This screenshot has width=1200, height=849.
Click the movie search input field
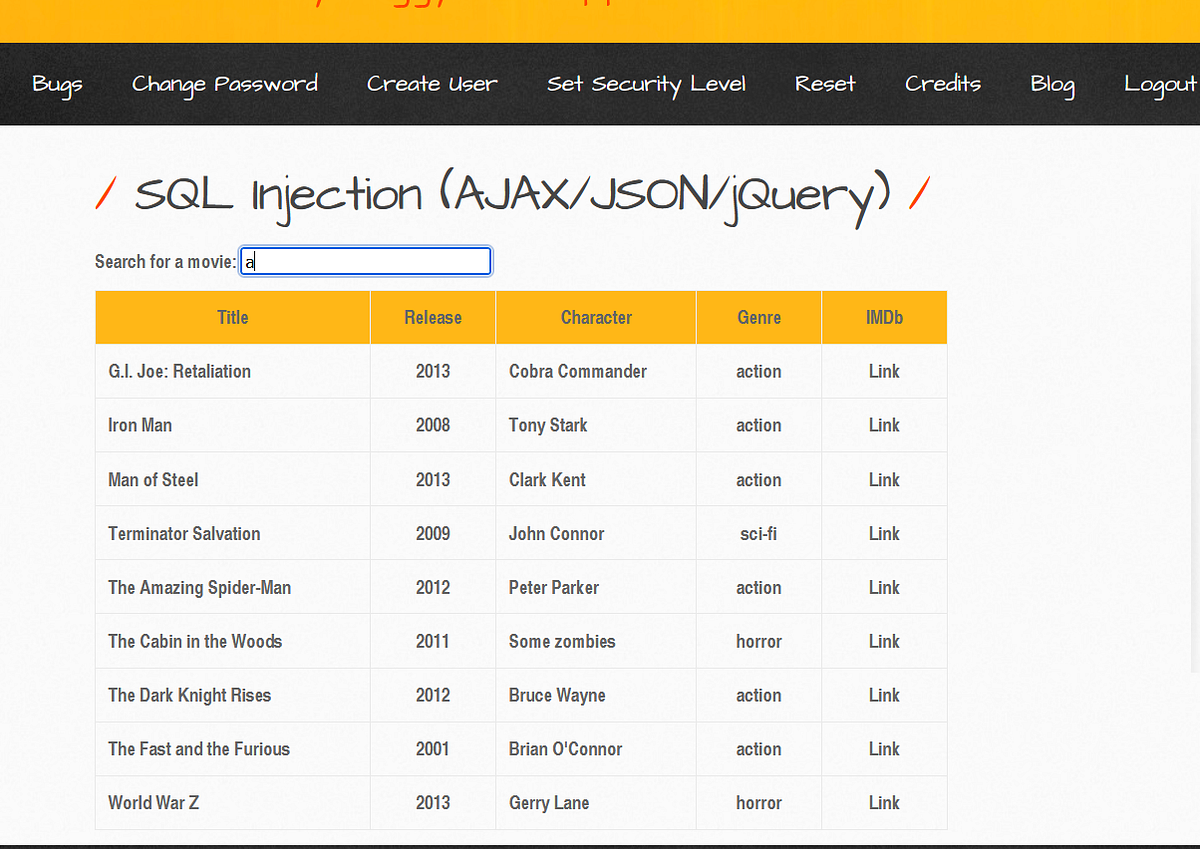(x=365, y=261)
